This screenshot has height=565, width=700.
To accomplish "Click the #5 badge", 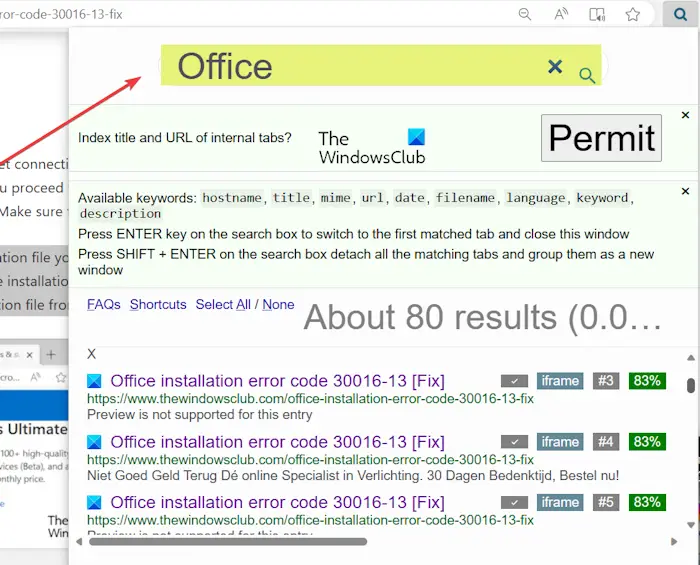I will pos(606,502).
